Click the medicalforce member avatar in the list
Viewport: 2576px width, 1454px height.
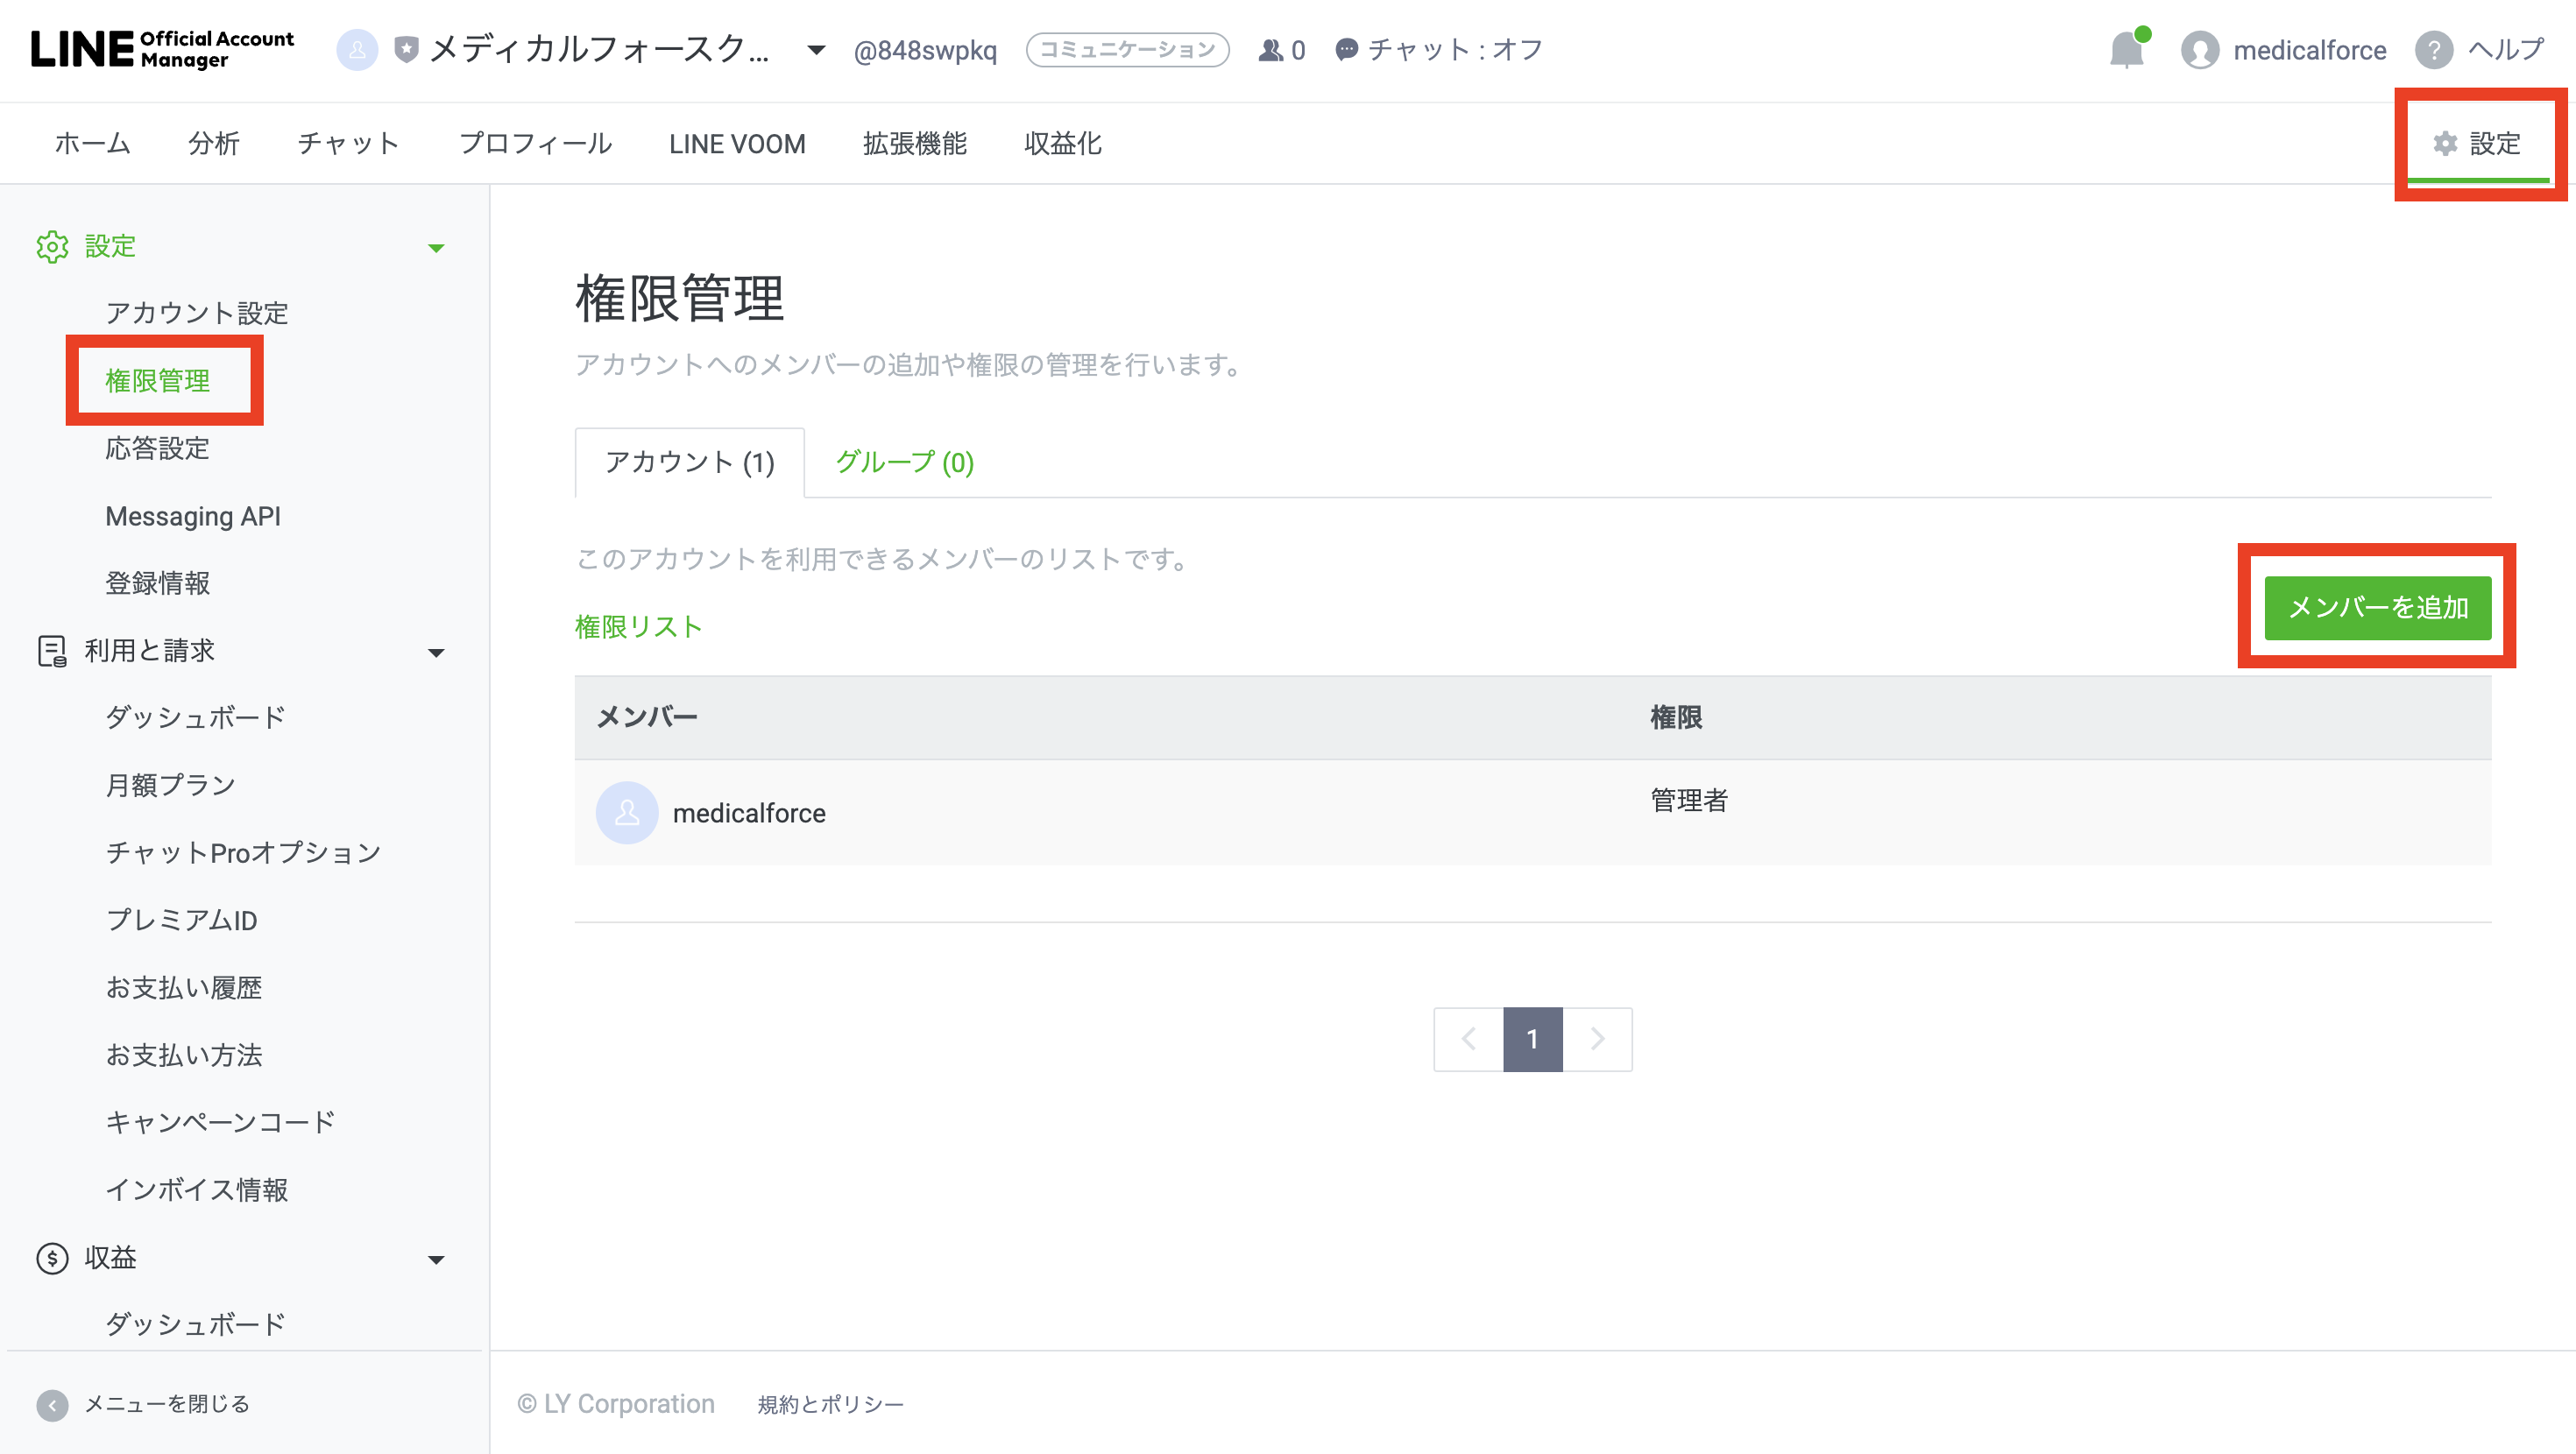pyautogui.click(x=627, y=813)
